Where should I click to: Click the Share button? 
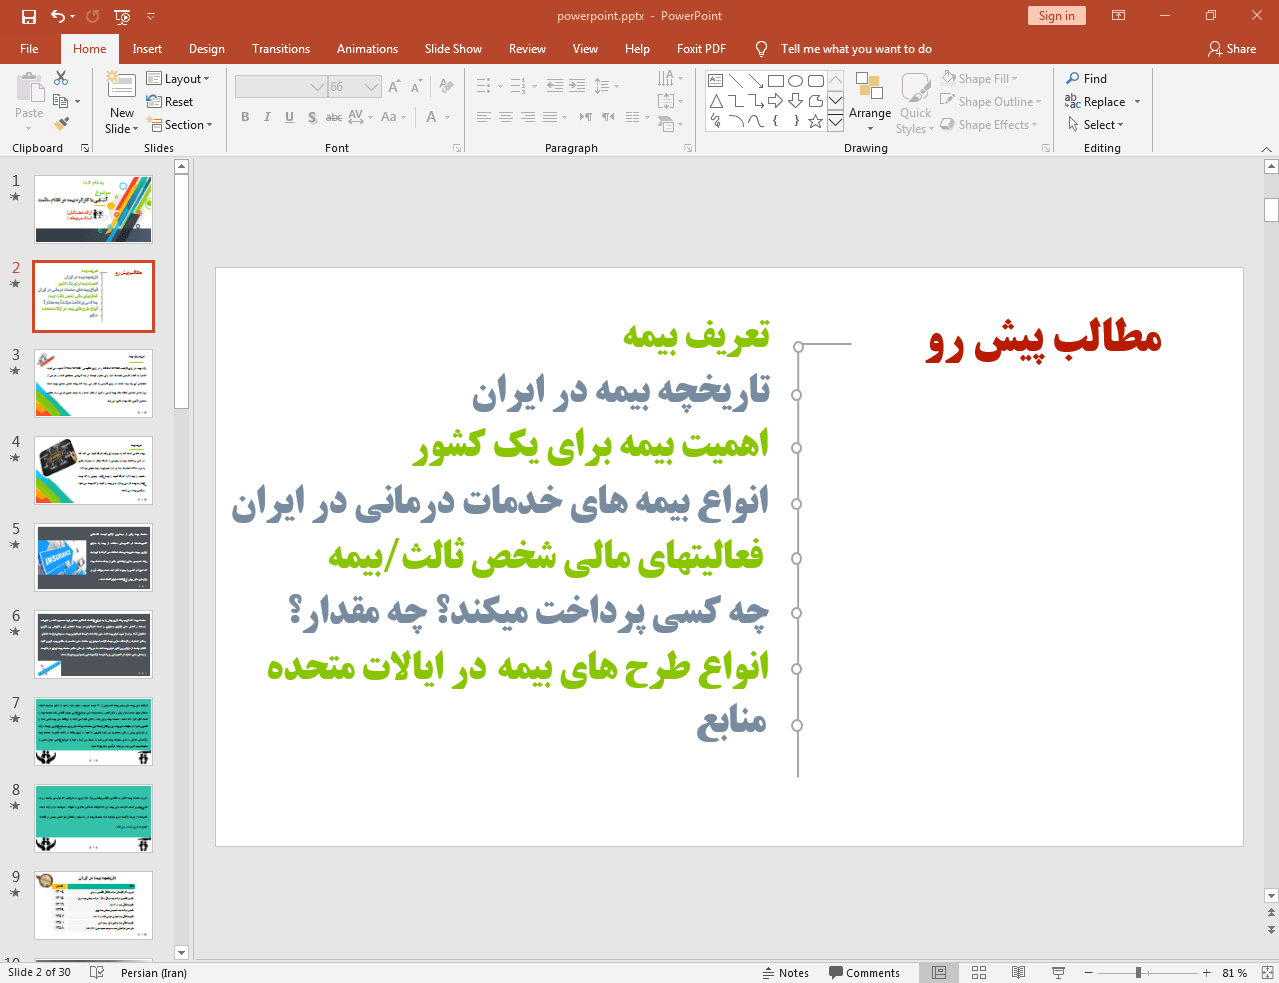pos(1231,48)
